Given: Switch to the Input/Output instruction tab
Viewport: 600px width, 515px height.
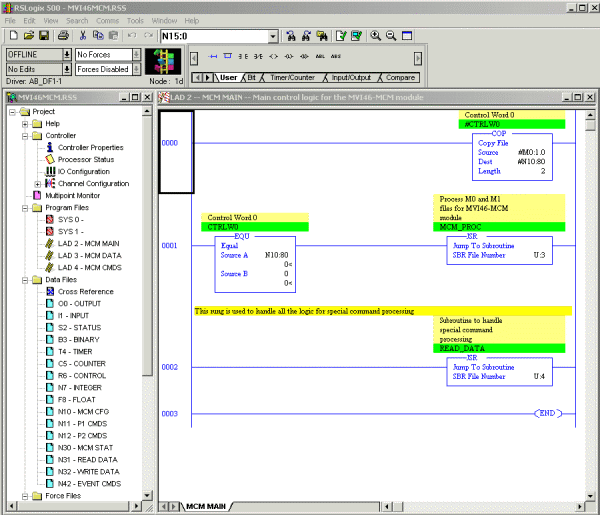Looking at the screenshot, I should pyautogui.click(x=351, y=78).
